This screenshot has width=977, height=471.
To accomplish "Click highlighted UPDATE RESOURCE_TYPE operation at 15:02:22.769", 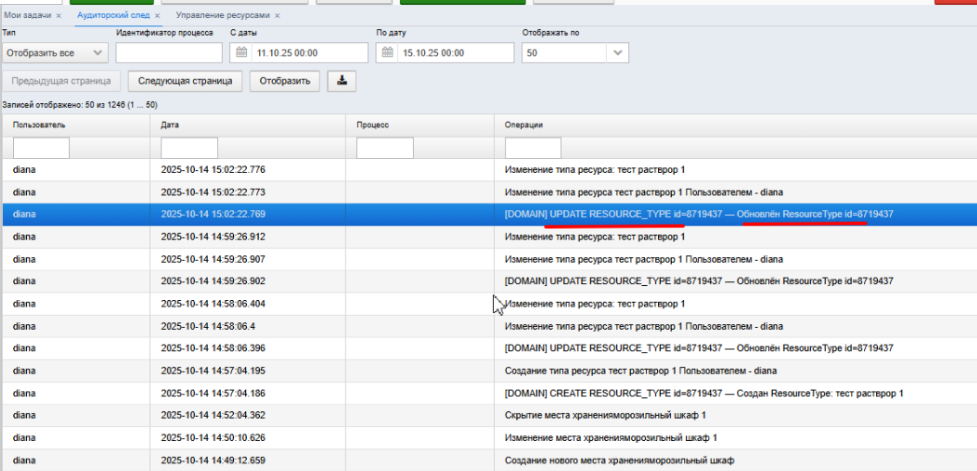I will click(699, 214).
